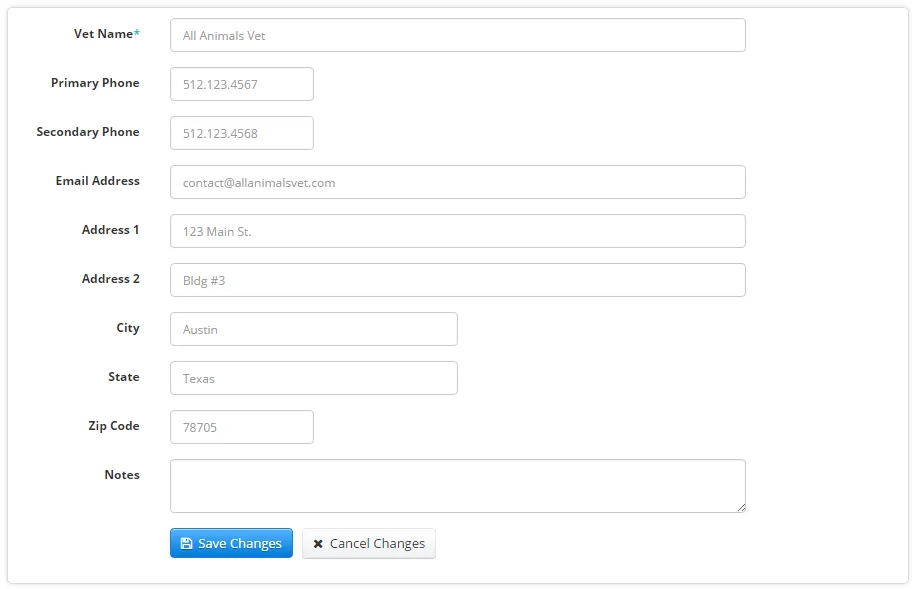The image size is (915, 589).
Task: Focus the State input field
Action: coord(314,378)
